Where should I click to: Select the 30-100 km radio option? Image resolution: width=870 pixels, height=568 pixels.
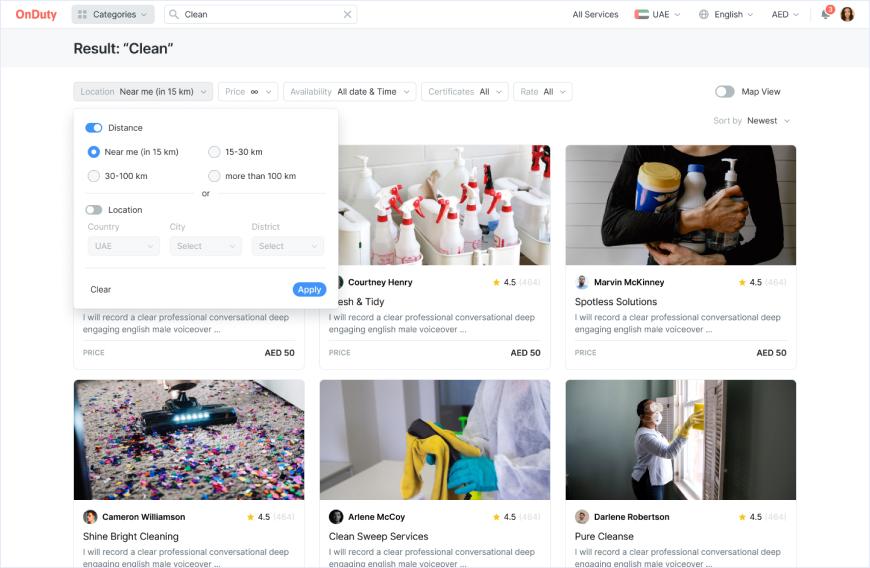[94, 176]
